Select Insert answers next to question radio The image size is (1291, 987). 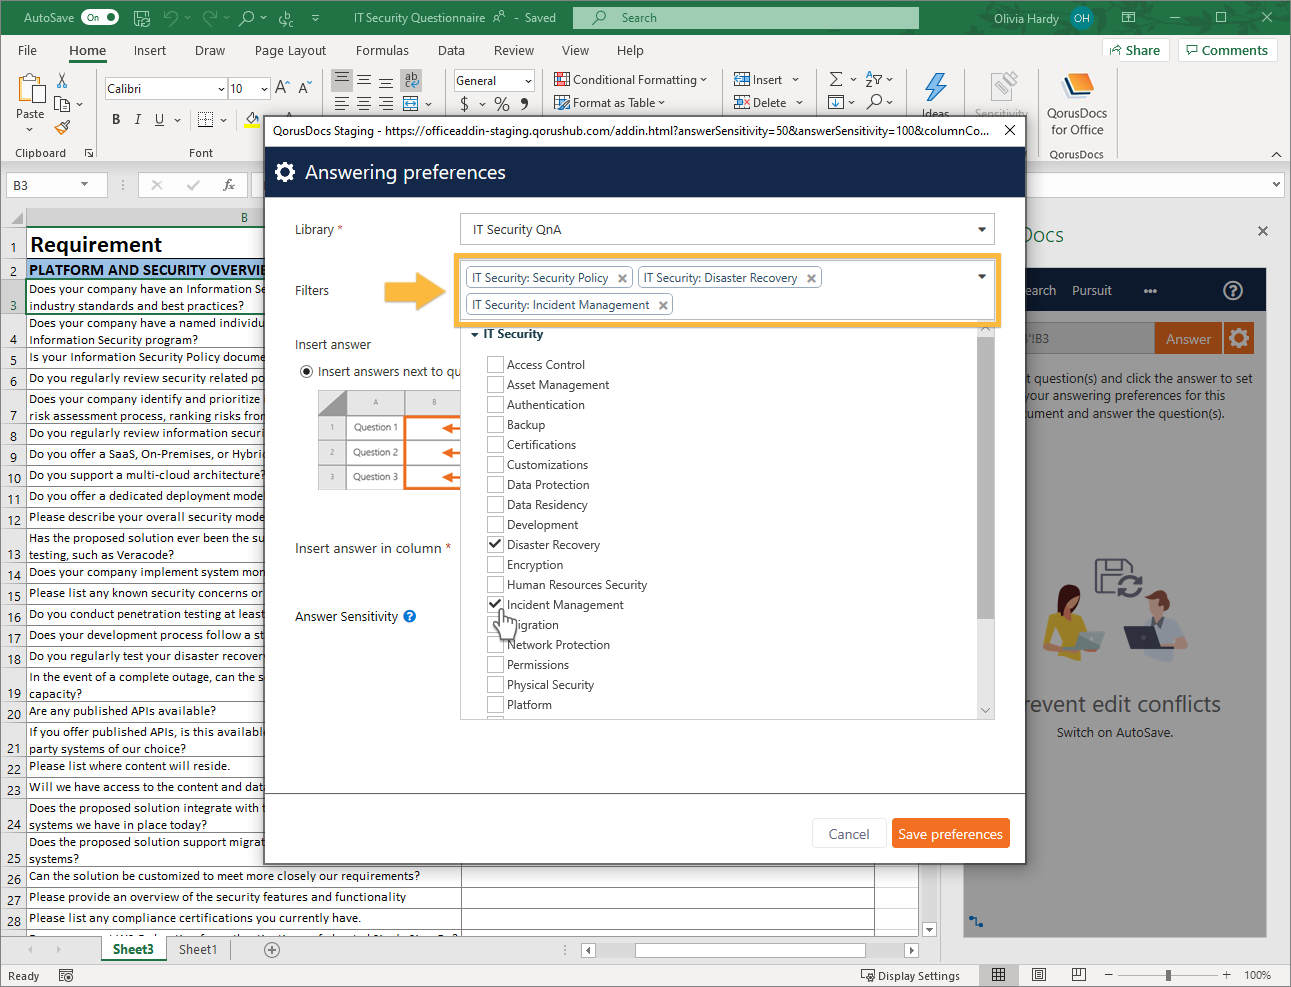point(307,371)
